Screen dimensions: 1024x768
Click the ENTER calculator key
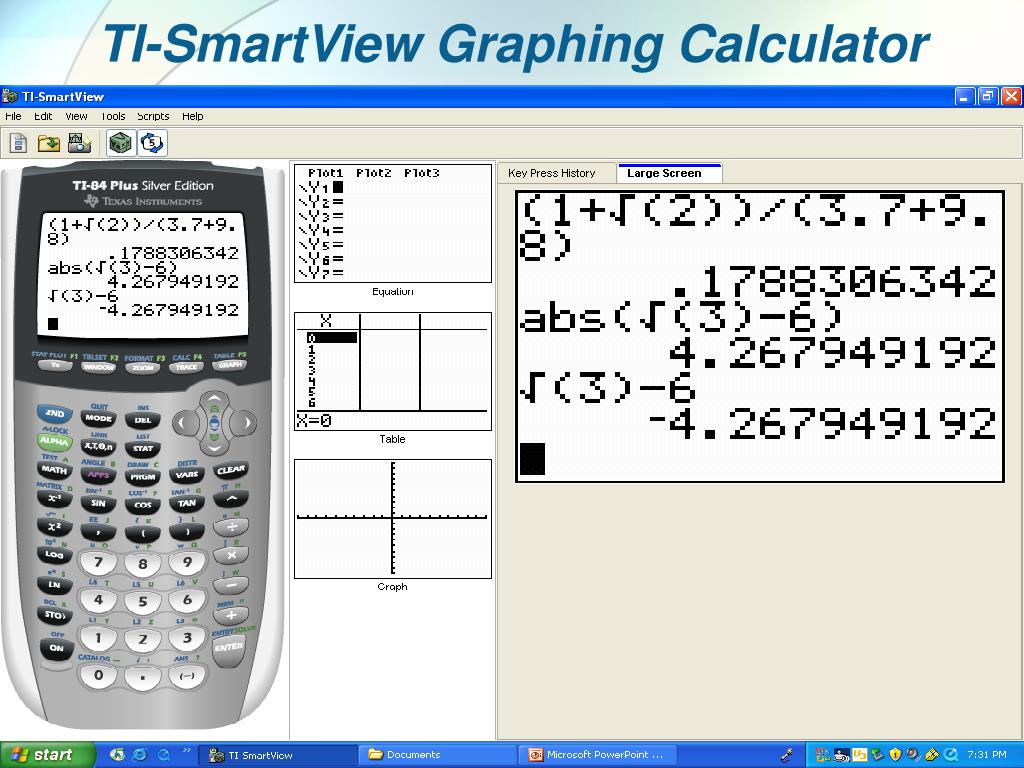pos(229,648)
